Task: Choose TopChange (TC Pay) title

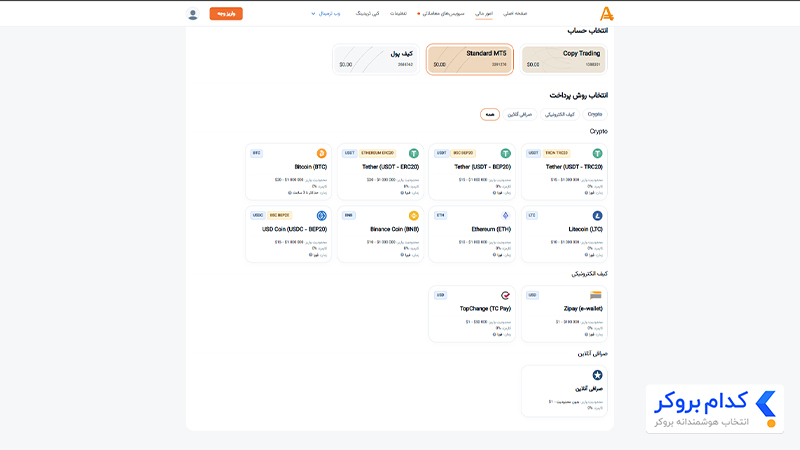Action: 485,309
